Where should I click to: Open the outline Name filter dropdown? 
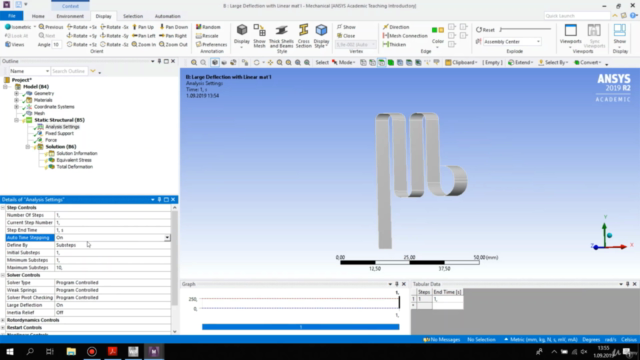[x=47, y=71]
